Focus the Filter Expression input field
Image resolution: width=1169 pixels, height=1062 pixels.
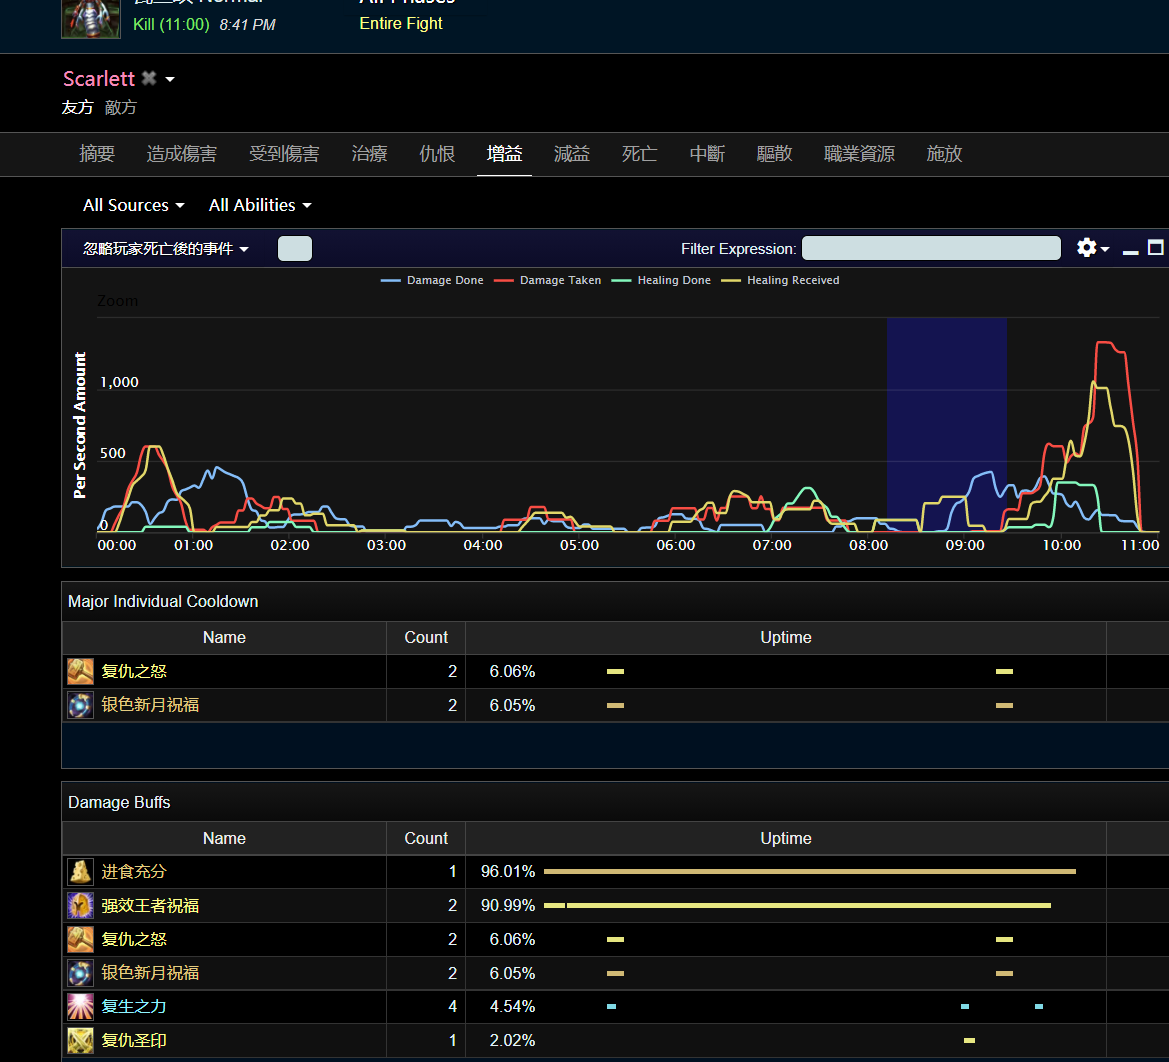931,248
